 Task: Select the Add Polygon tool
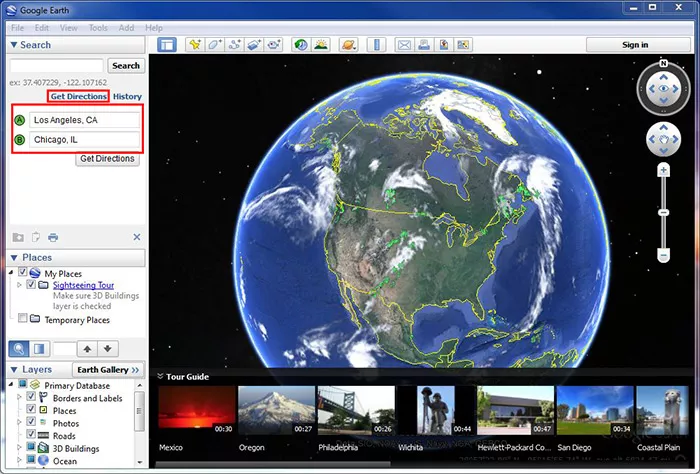point(215,45)
